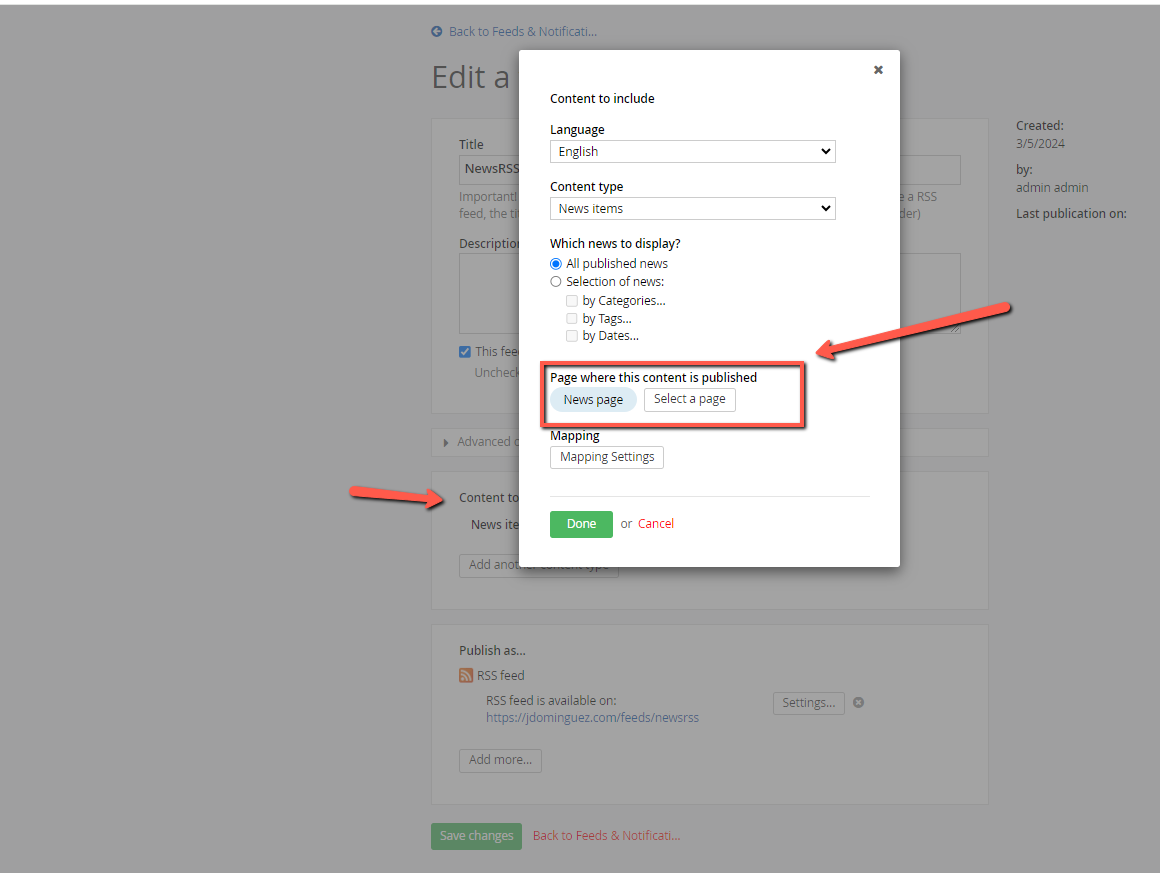The height and width of the screenshot is (873, 1160).
Task: Close the dialog with the X icon
Action: coord(878,70)
